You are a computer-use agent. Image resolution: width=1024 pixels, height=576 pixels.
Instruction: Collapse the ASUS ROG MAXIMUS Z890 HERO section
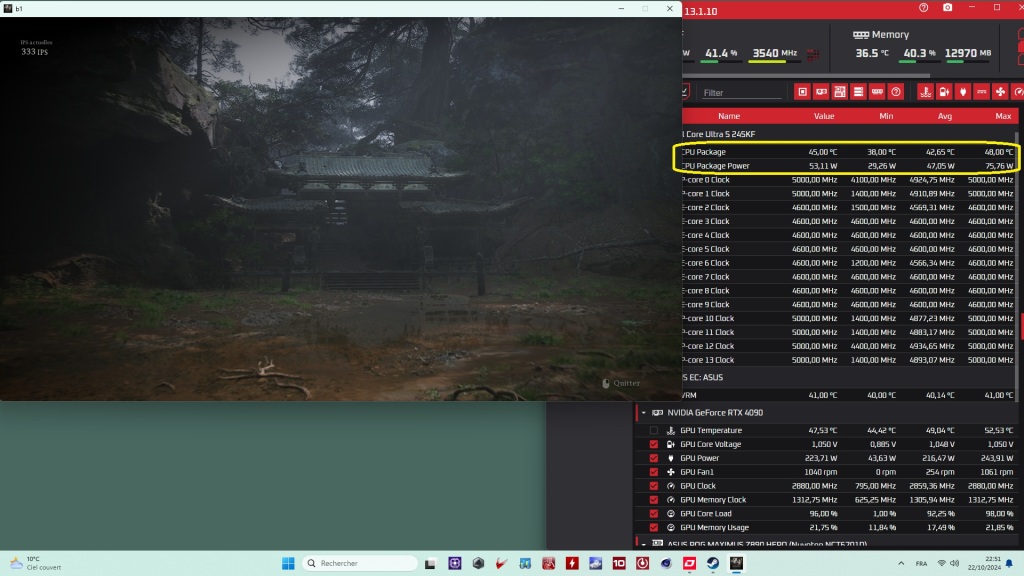coord(643,543)
